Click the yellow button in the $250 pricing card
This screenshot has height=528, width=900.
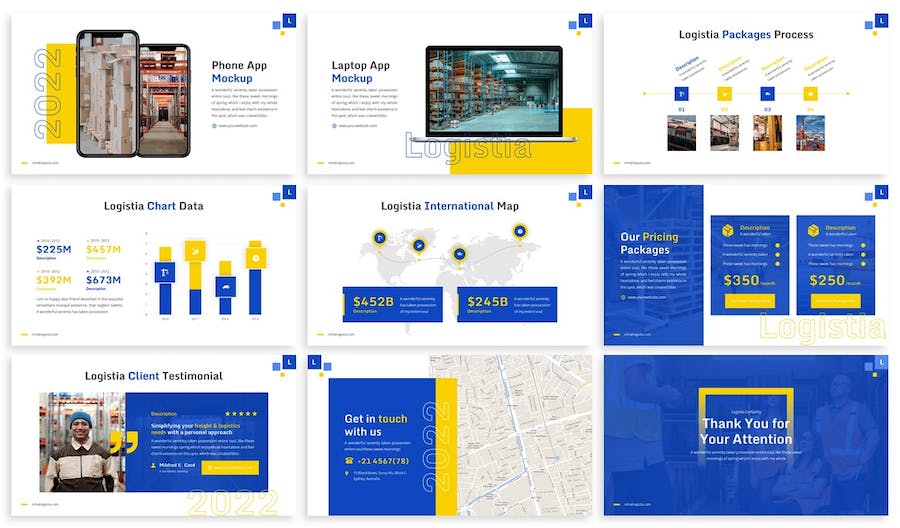(x=835, y=300)
